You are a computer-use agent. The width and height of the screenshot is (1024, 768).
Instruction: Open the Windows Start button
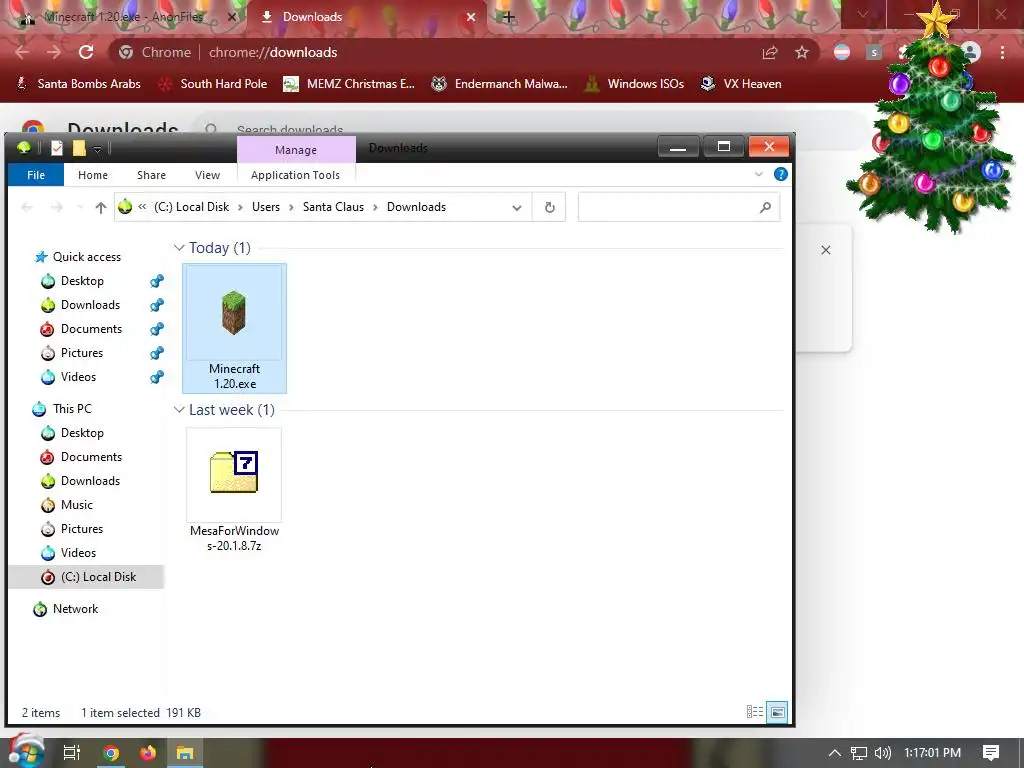tap(26, 752)
